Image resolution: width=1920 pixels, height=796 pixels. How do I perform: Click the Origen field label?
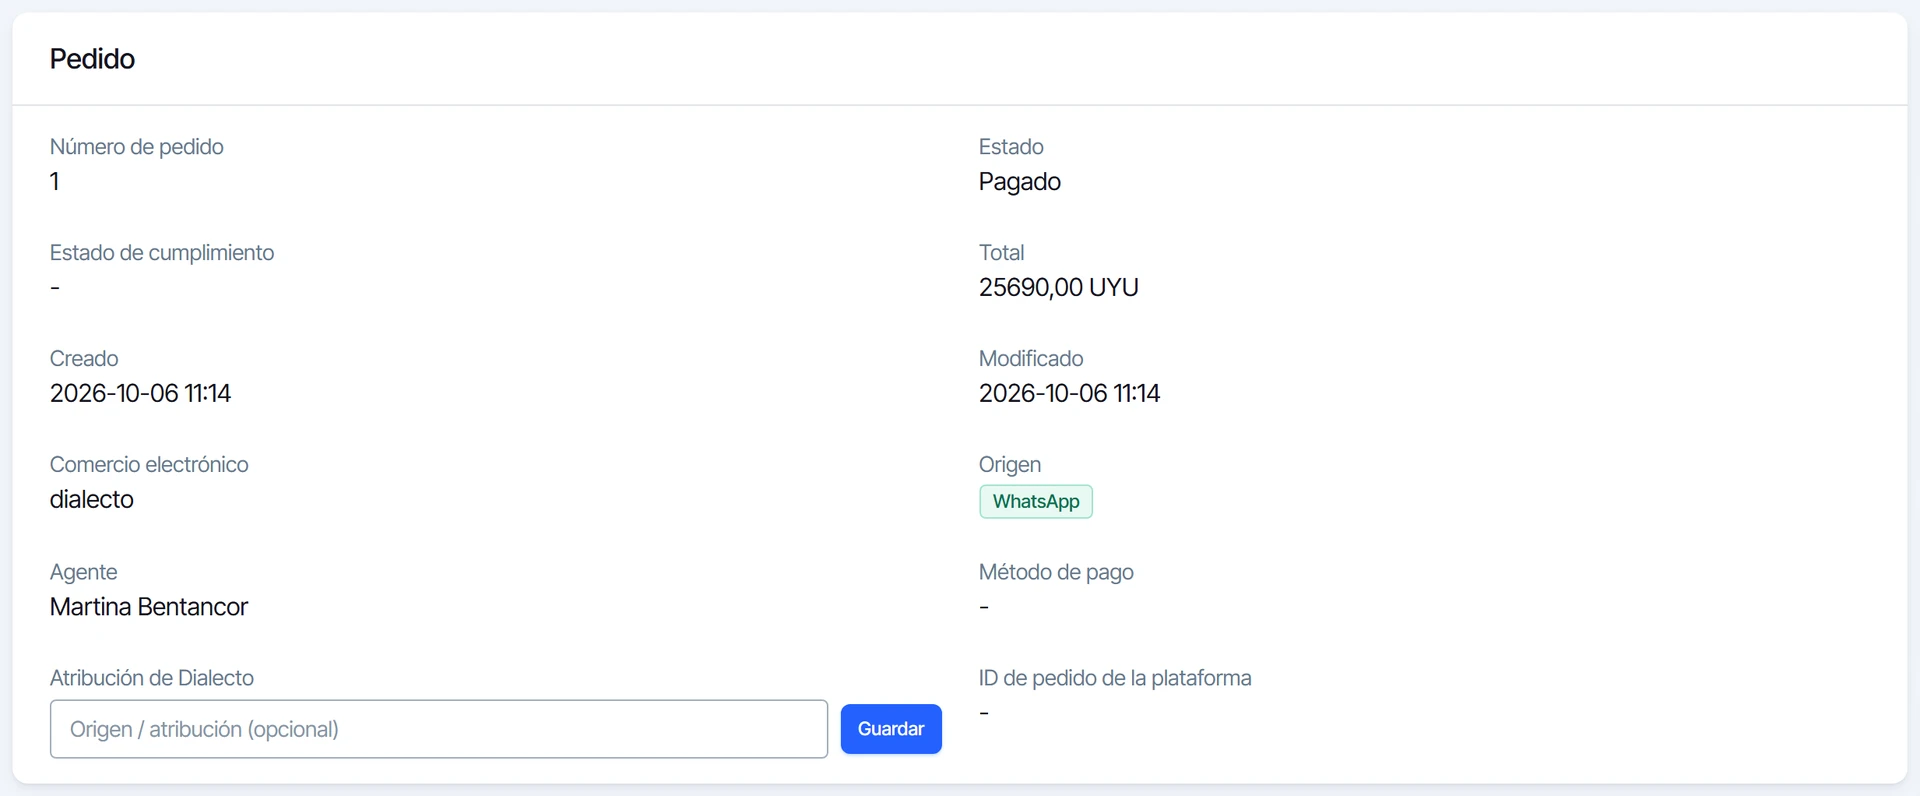coord(1010,465)
